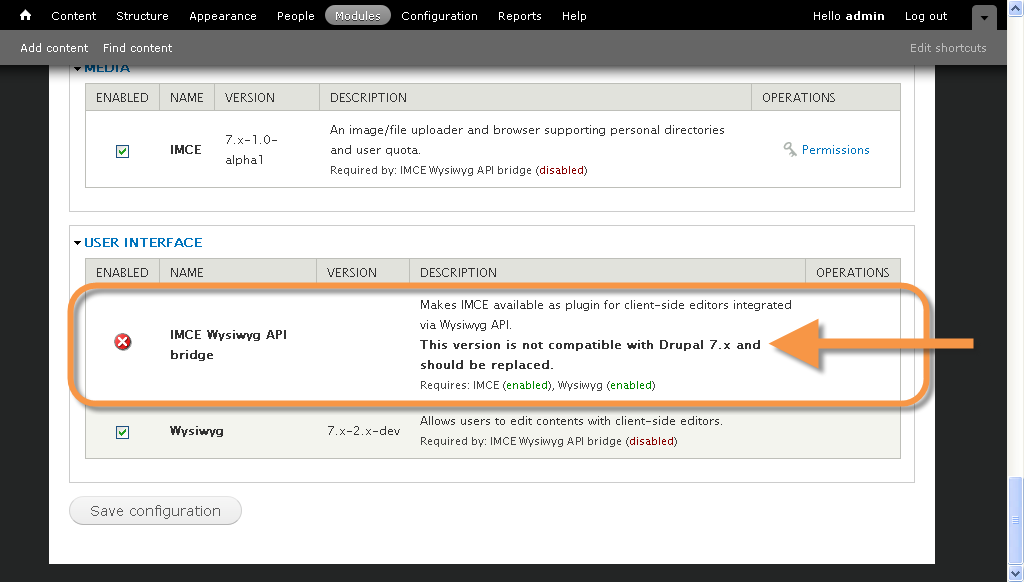Click the Add content shortcut
This screenshot has height=582, width=1024.
pos(54,48)
